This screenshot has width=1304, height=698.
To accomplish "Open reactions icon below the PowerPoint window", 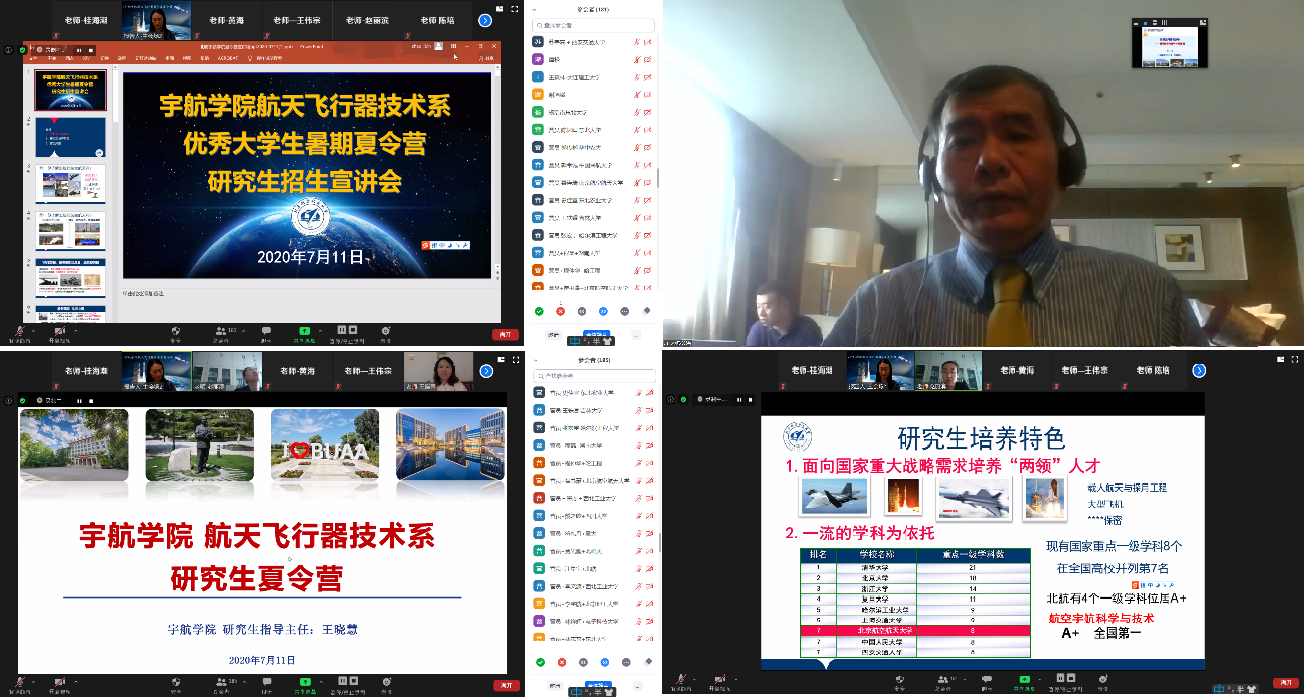I will coord(385,330).
